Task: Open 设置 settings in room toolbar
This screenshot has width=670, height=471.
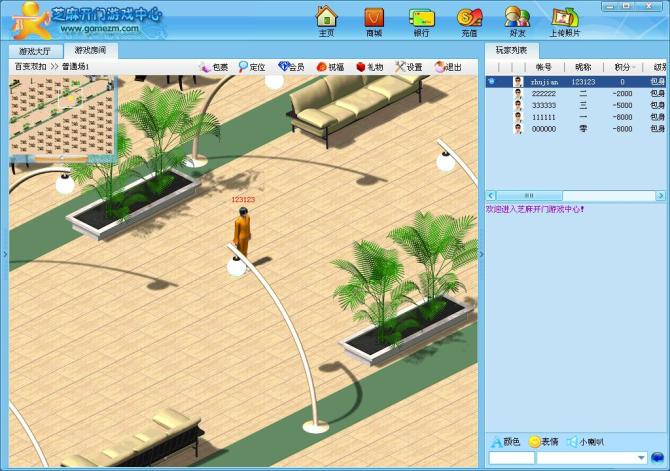Action: (408, 67)
